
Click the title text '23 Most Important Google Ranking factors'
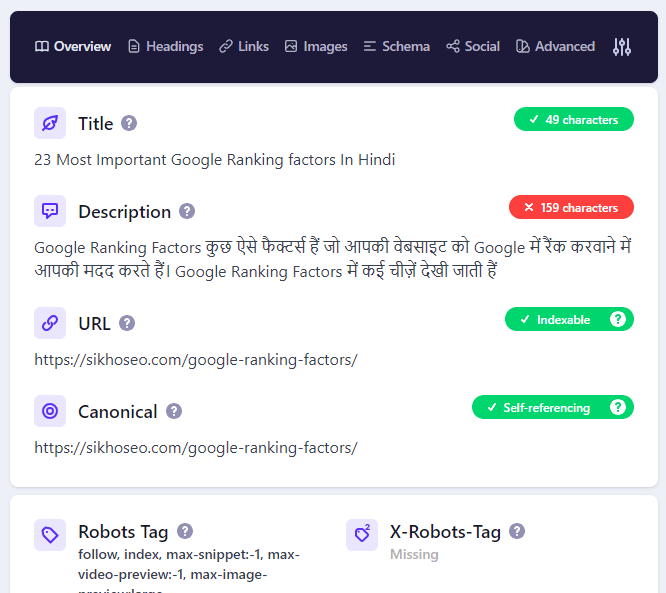[x=214, y=160]
